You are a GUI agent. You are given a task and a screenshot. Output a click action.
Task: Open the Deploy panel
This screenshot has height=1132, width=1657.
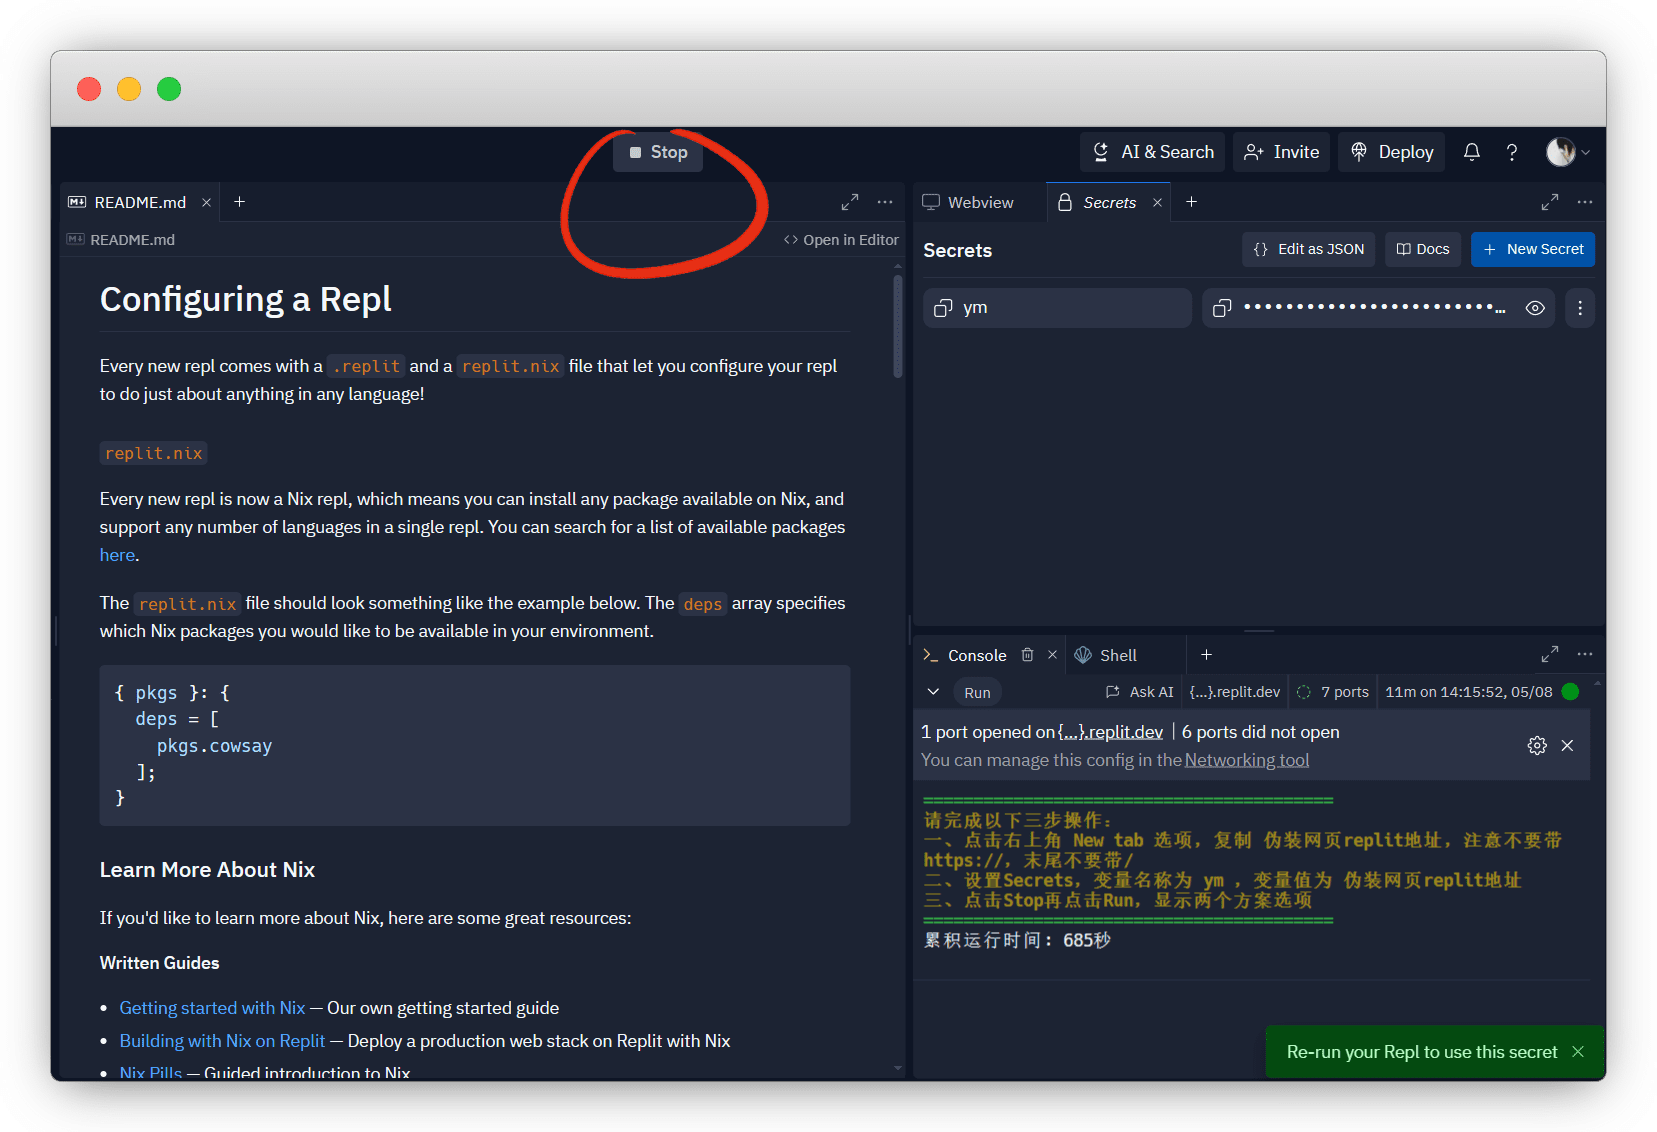1391,152
